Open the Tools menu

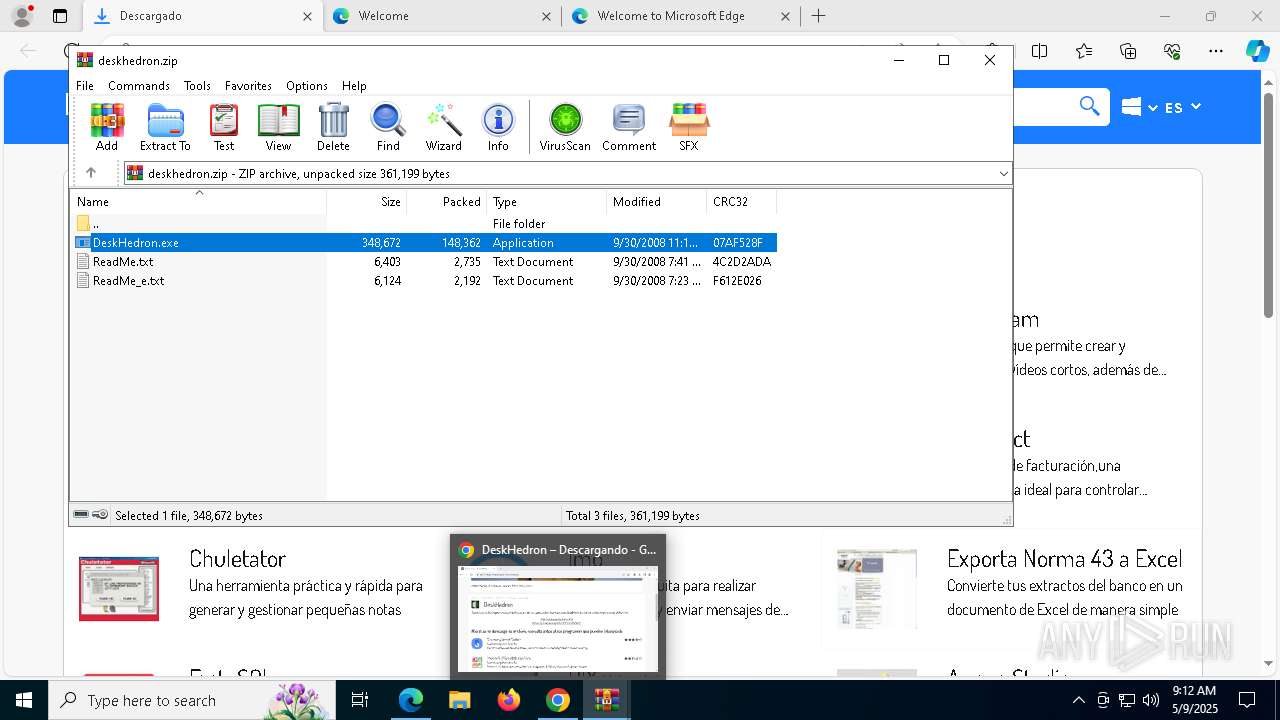pos(197,86)
